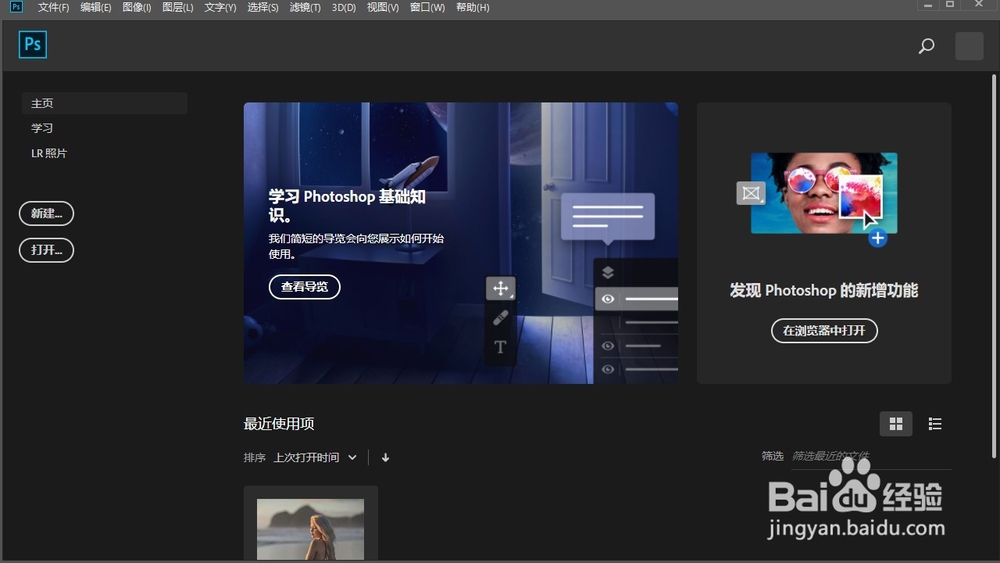Open the 文件(F) menu
This screenshot has height=563, width=1000.
tap(53, 8)
